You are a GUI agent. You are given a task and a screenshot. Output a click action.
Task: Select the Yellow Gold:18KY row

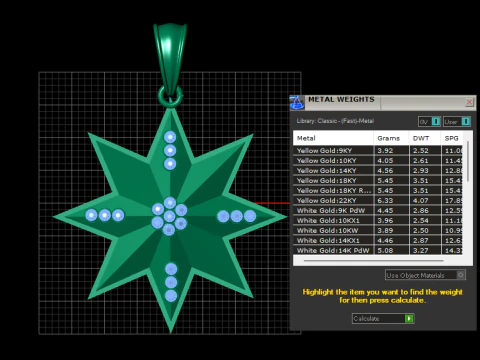pyautogui.click(x=378, y=181)
